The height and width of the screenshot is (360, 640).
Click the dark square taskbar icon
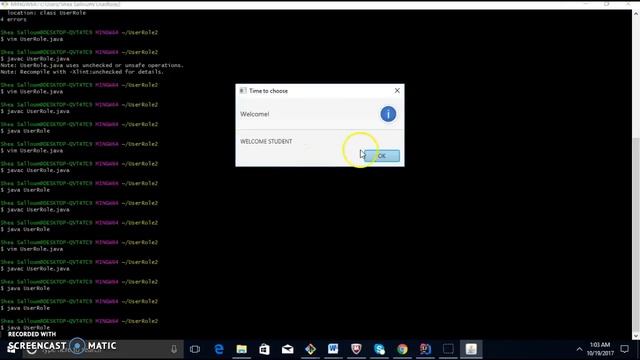448,349
